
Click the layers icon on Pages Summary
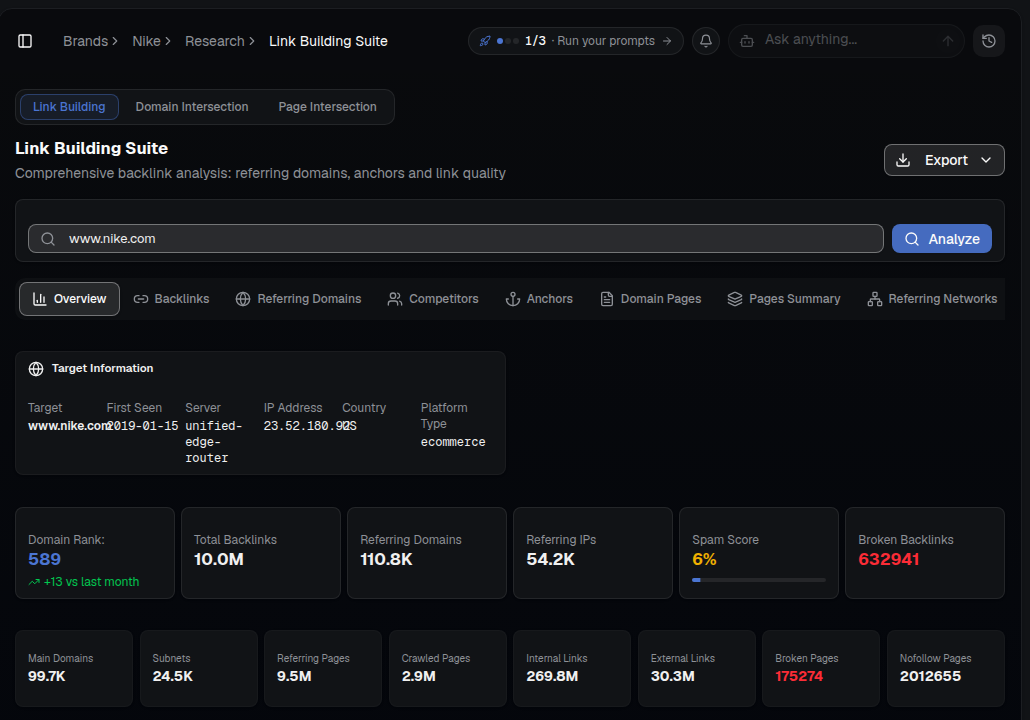coord(735,299)
